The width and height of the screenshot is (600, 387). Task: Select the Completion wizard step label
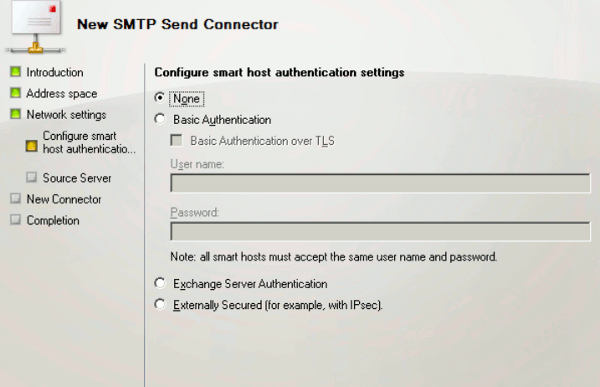point(53,220)
